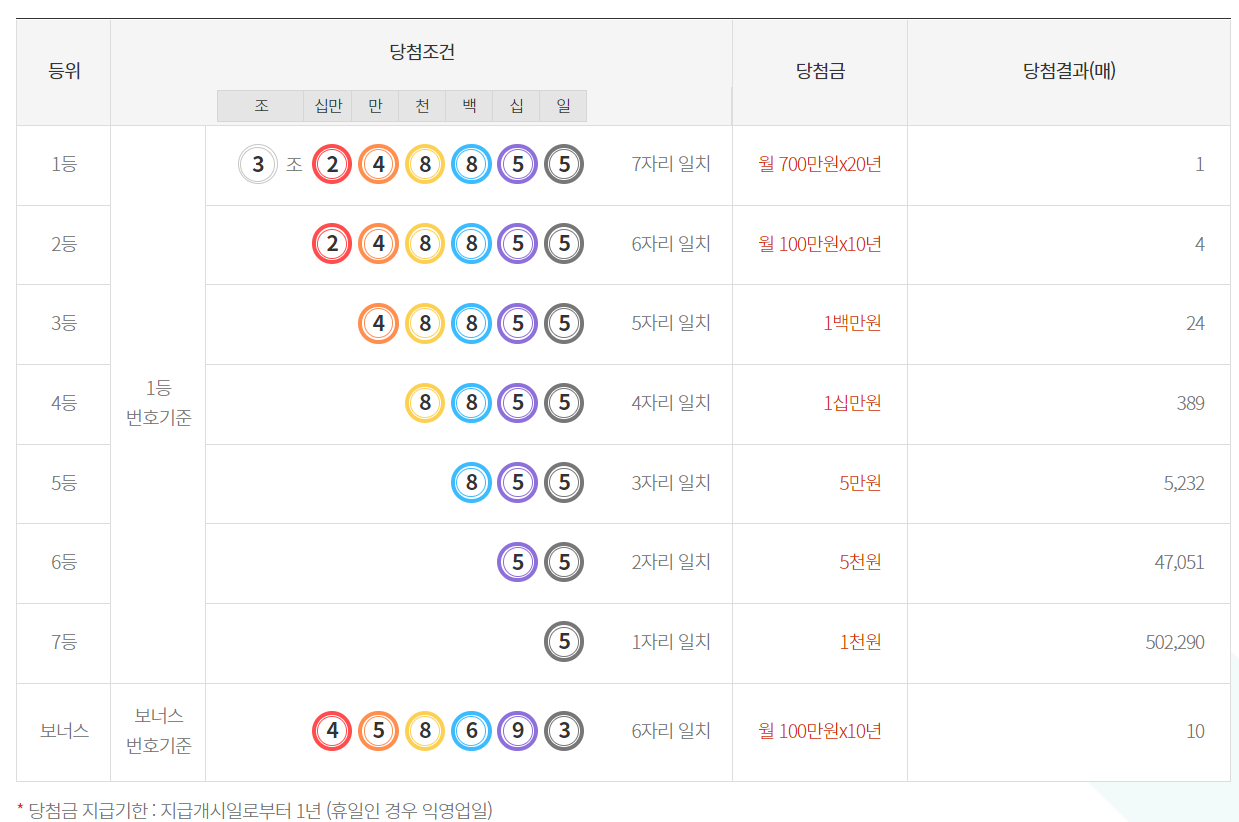Image resolution: width=1239 pixels, height=822 pixels.
Task: Click red ball 2 in 1등 row
Action: (332, 164)
